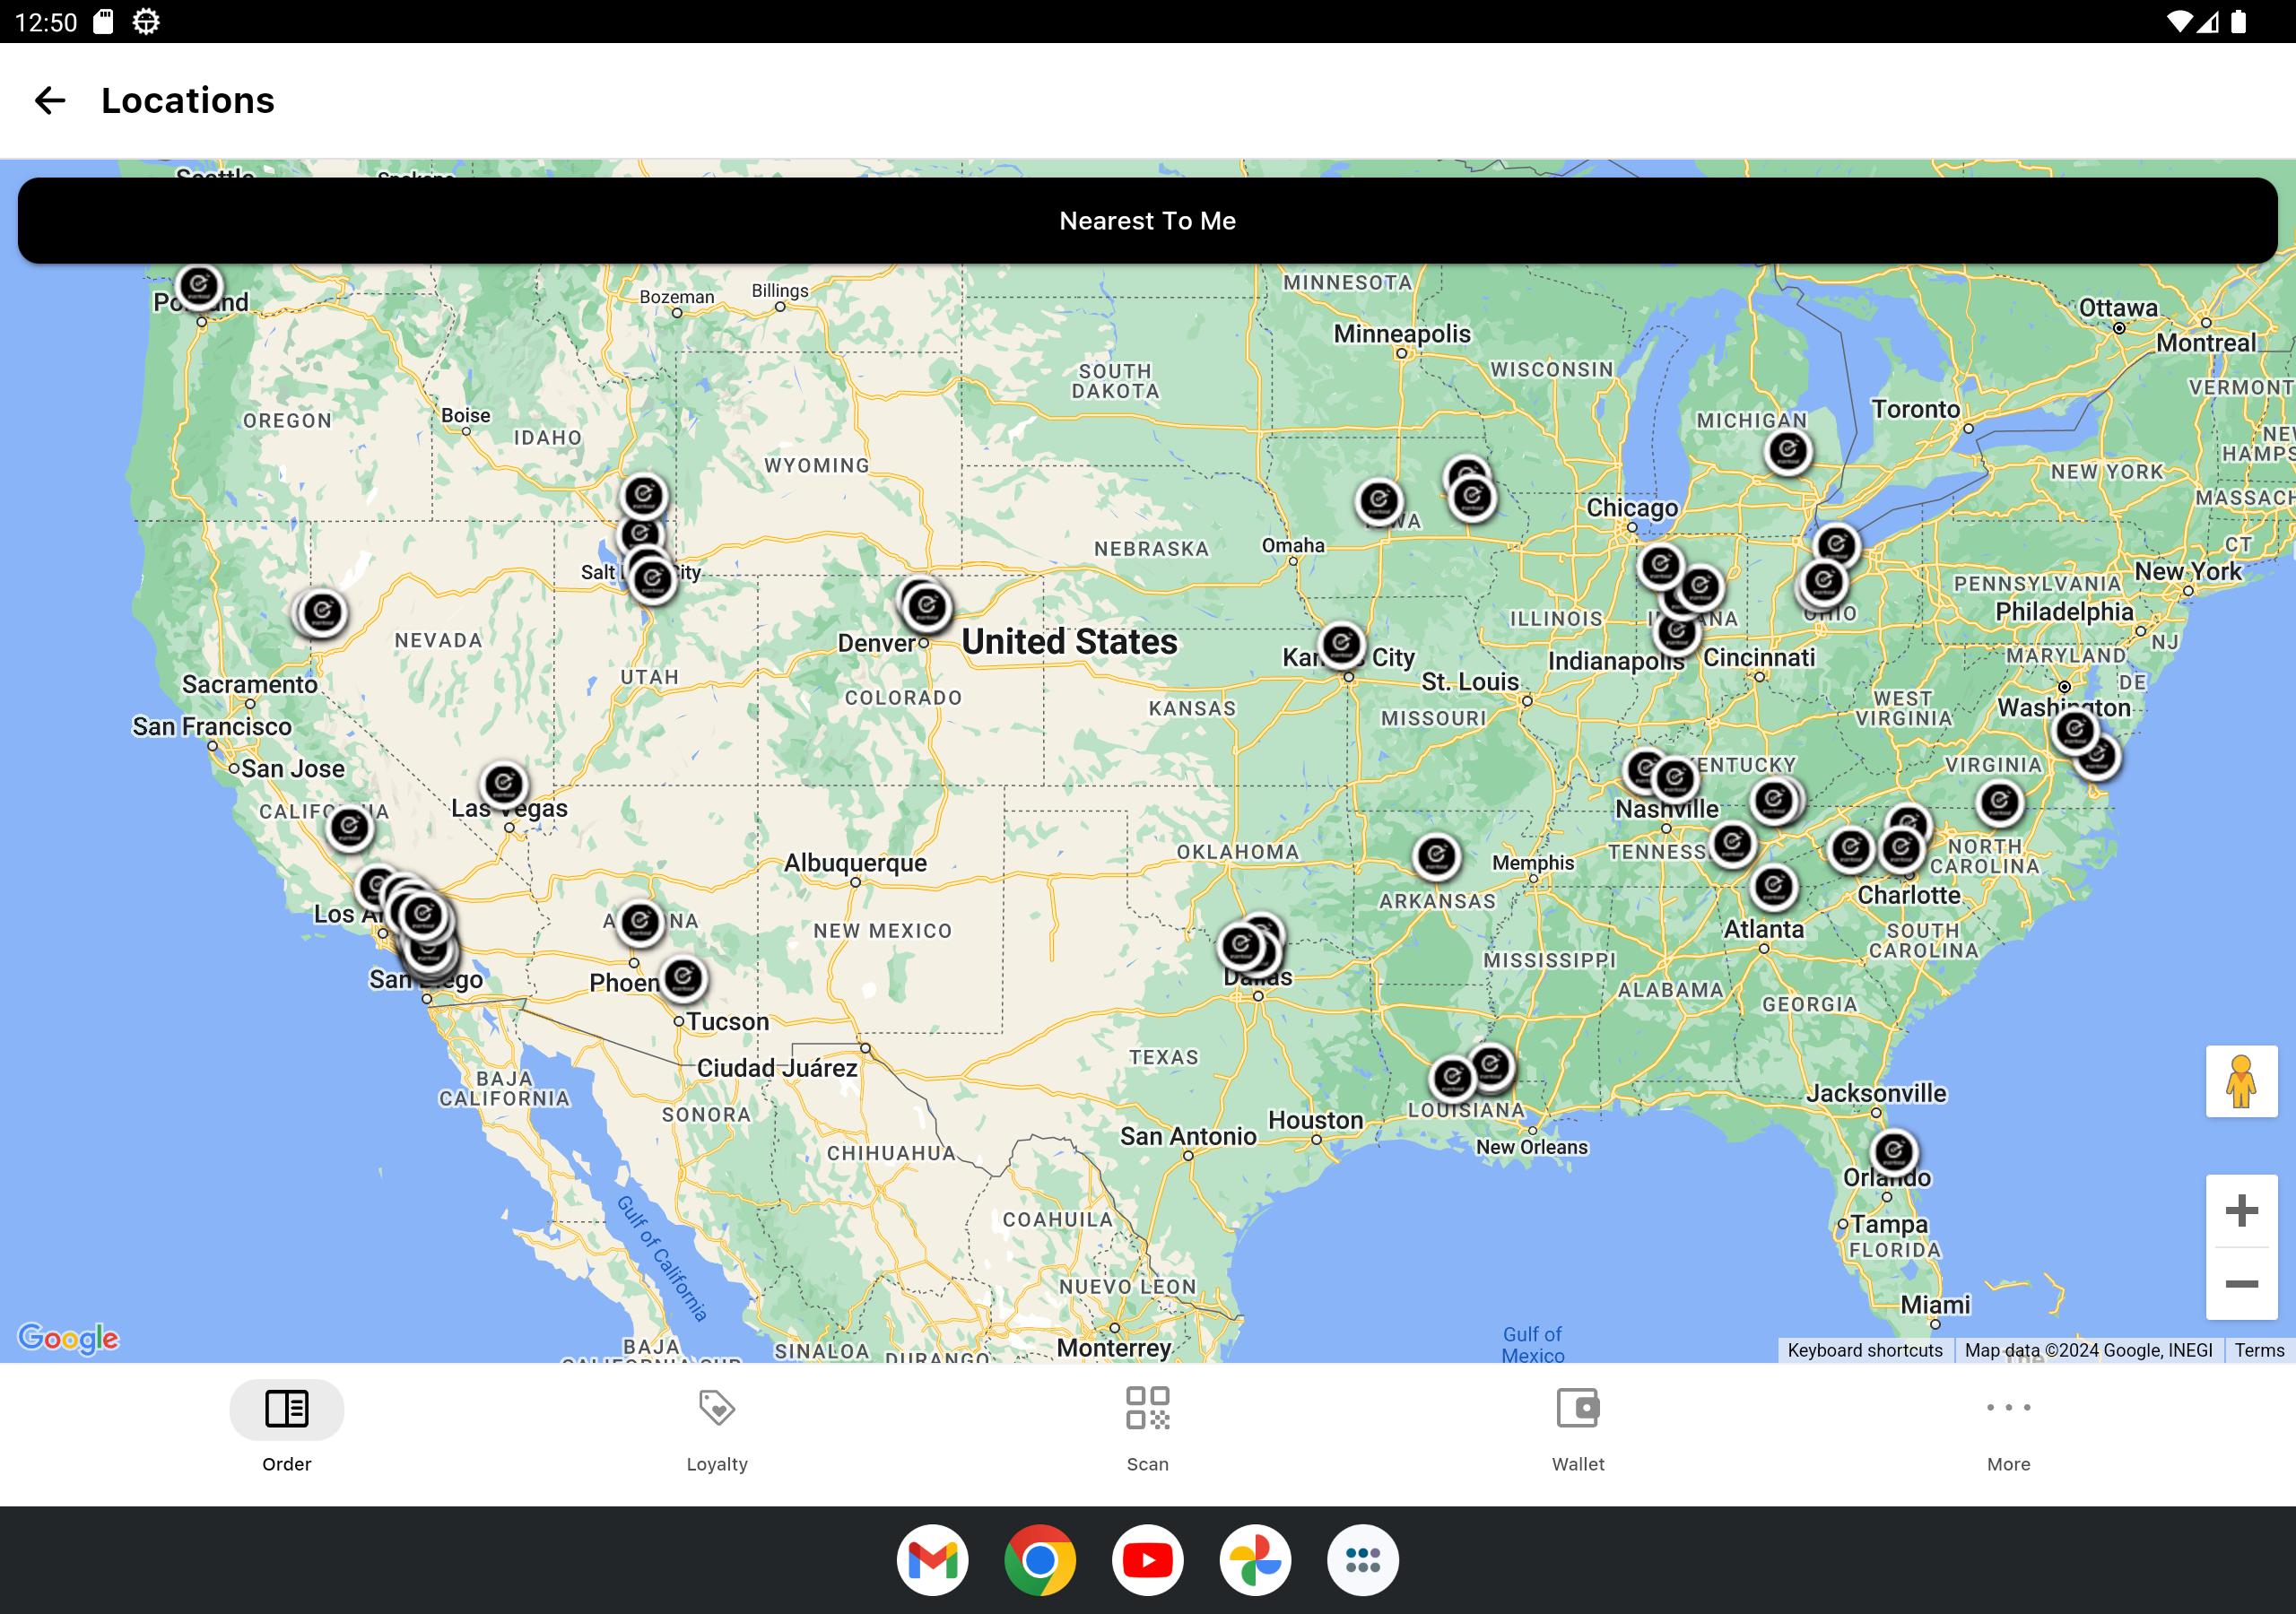Select the store marker near Denver
2296x1614 pixels.
926,606
